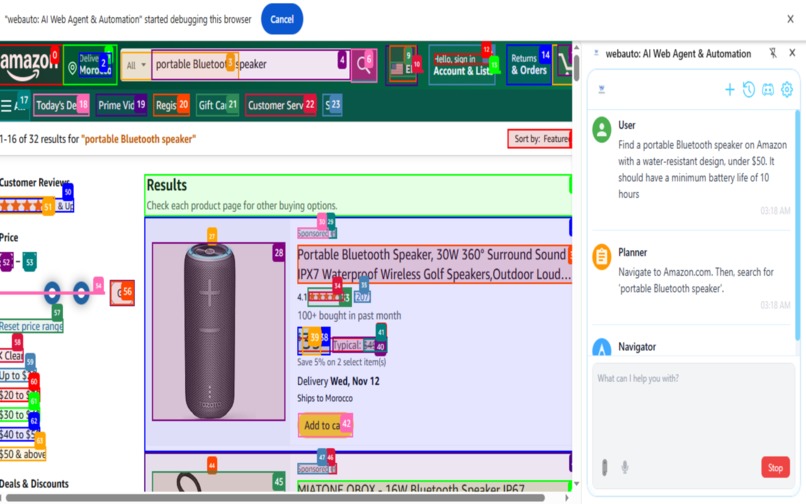Click the Amazon logo
Image resolution: width=806 pixels, height=504 pixels.
click(28, 65)
